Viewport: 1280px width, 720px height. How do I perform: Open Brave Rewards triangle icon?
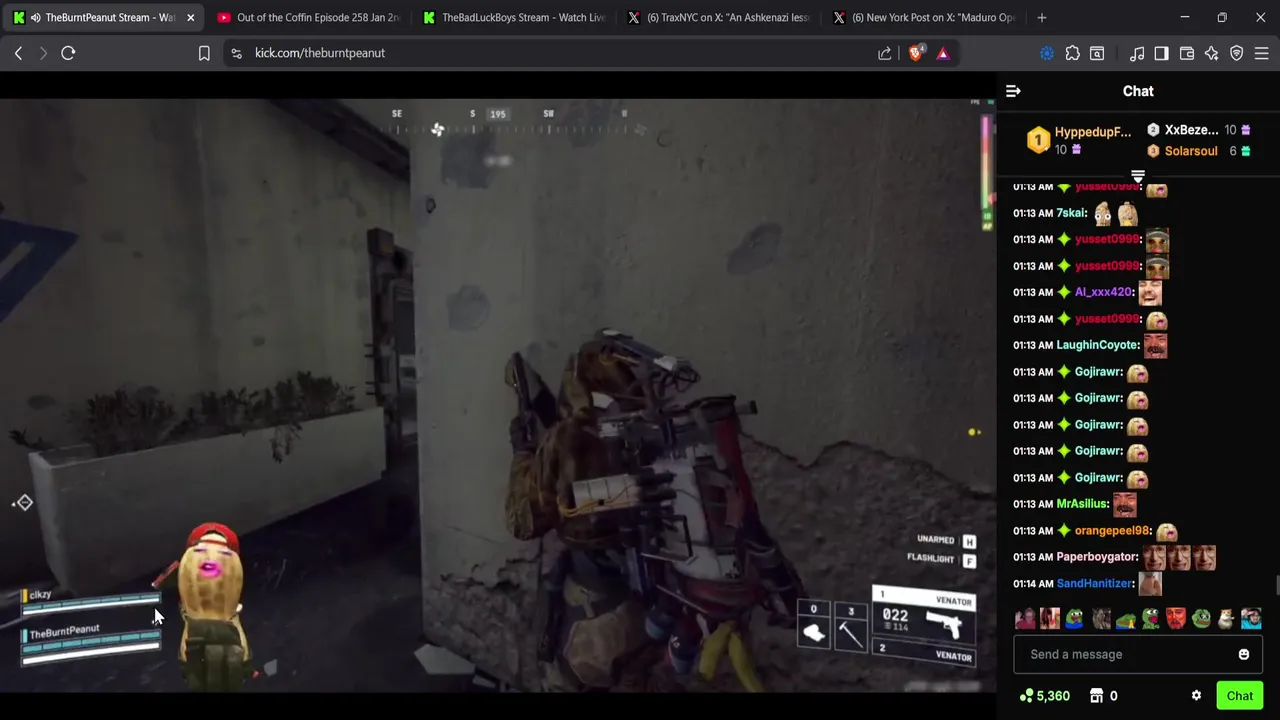tap(943, 53)
